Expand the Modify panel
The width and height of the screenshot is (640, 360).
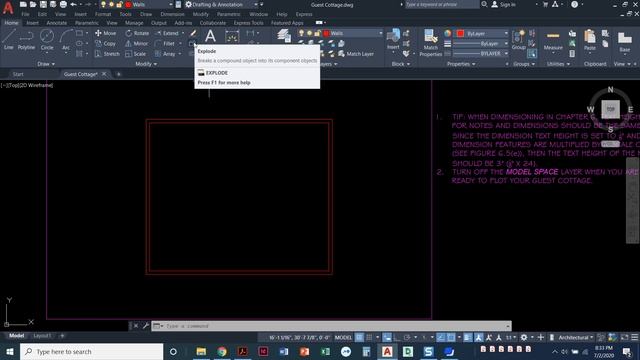[x=146, y=64]
